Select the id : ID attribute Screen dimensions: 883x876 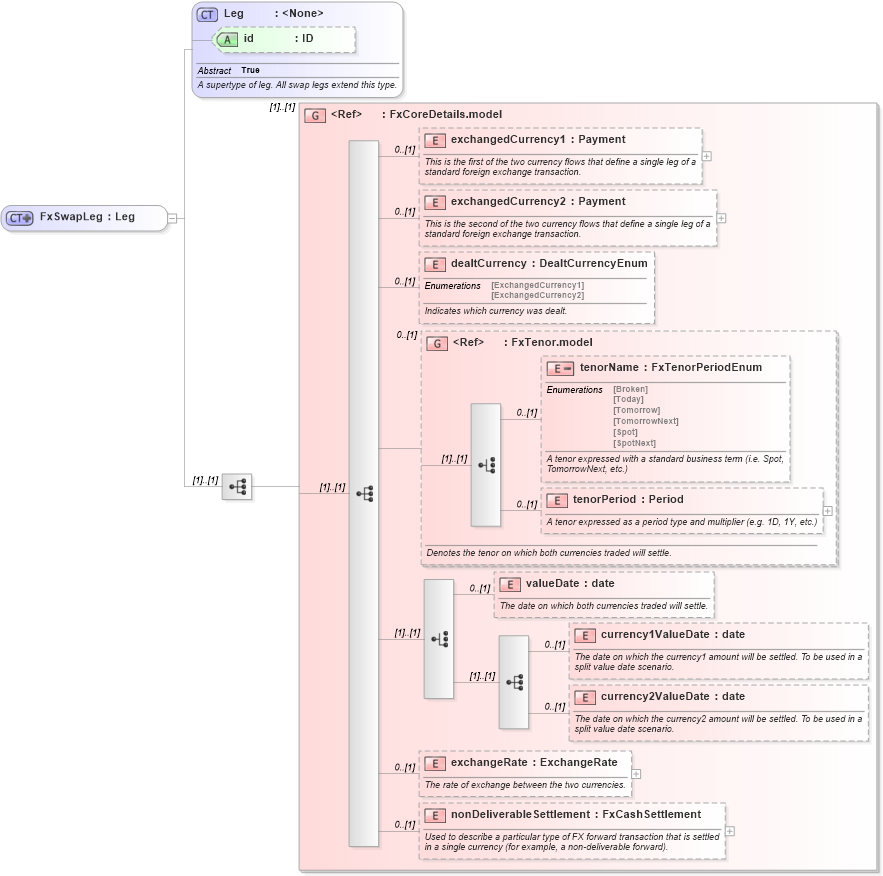coord(286,39)
